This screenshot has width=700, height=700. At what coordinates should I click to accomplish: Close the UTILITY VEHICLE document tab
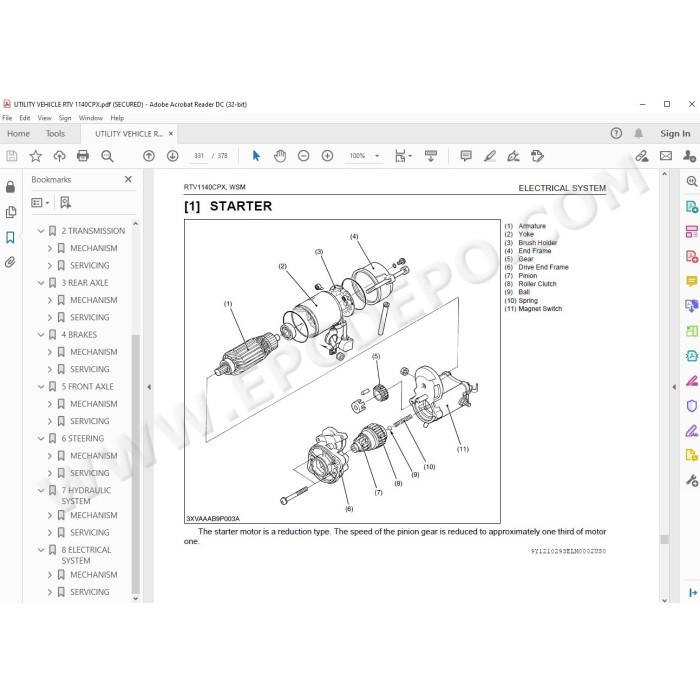pyautogui.click(x=171, y=133)
